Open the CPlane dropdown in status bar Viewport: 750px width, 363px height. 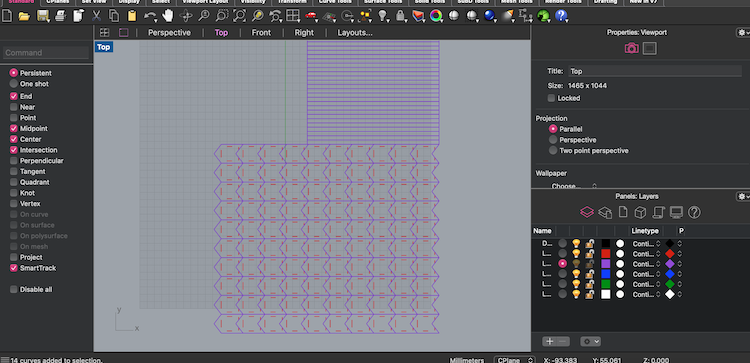[x=515, y=360]
